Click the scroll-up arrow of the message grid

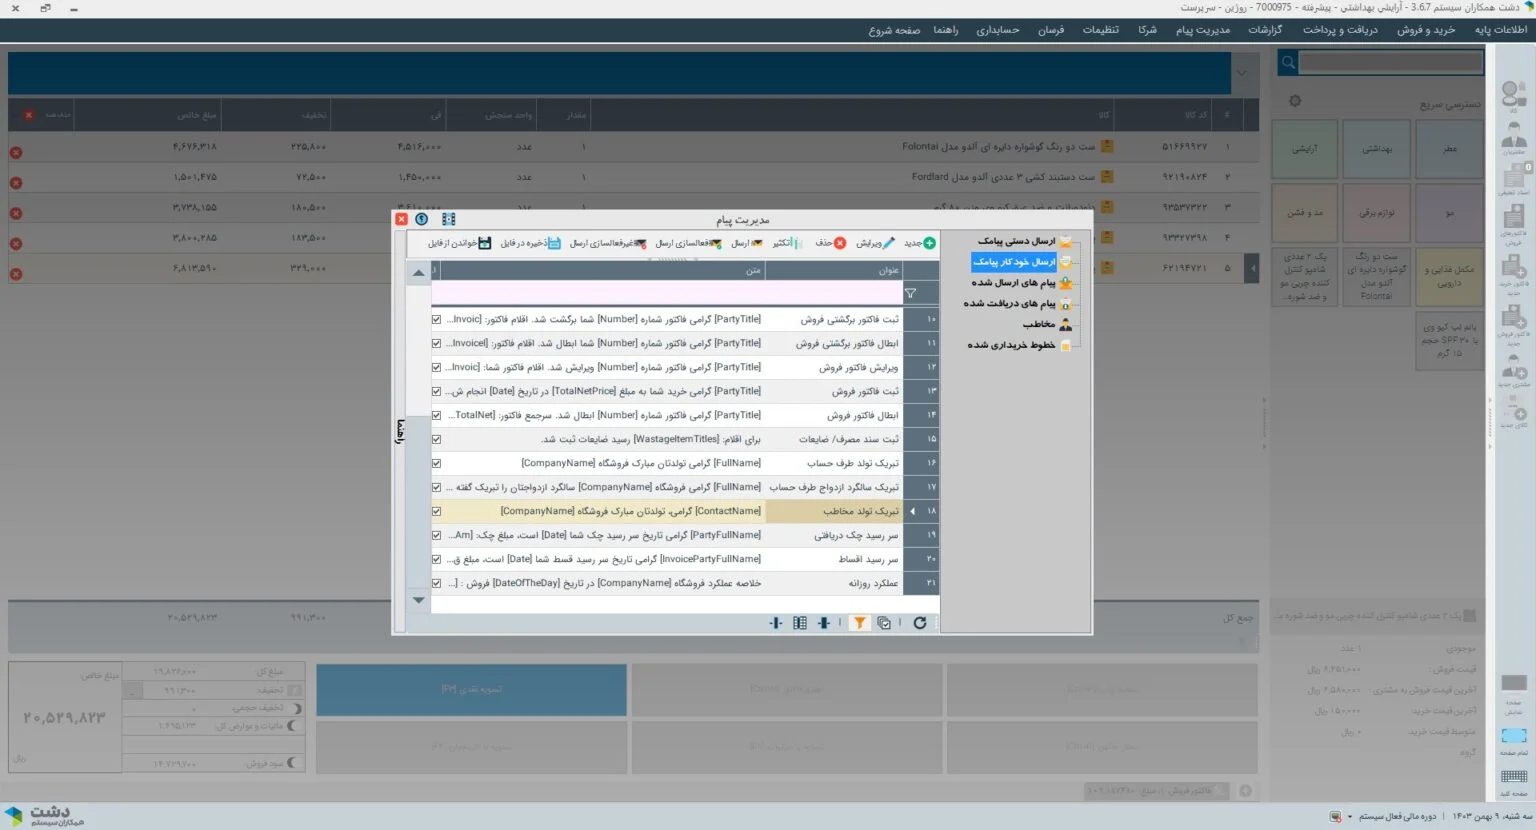[x=419, y=272]
